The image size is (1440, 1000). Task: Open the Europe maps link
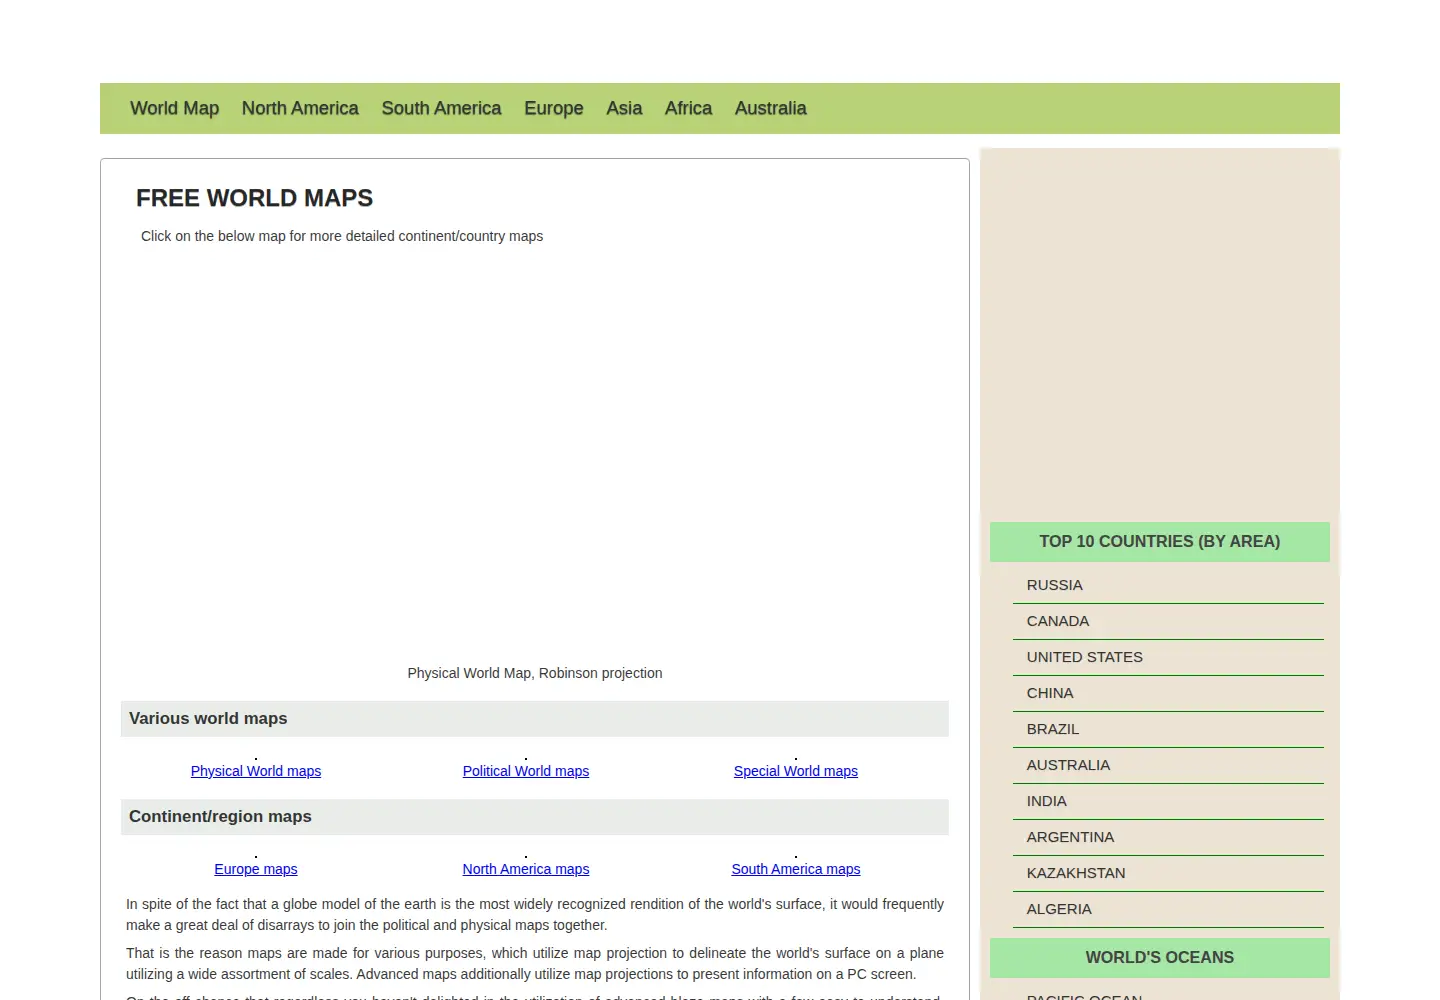click(256, 869)
